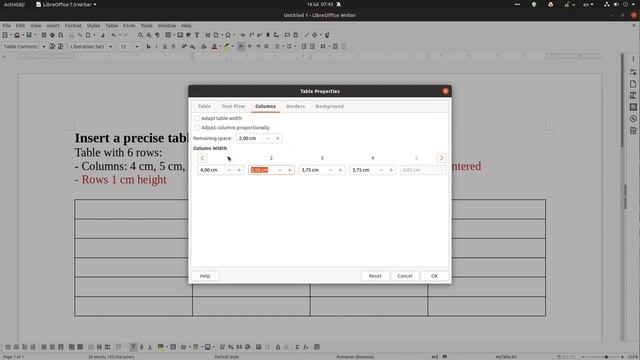Click the Find & Replace magnifier icon

[x=140, y=35]
